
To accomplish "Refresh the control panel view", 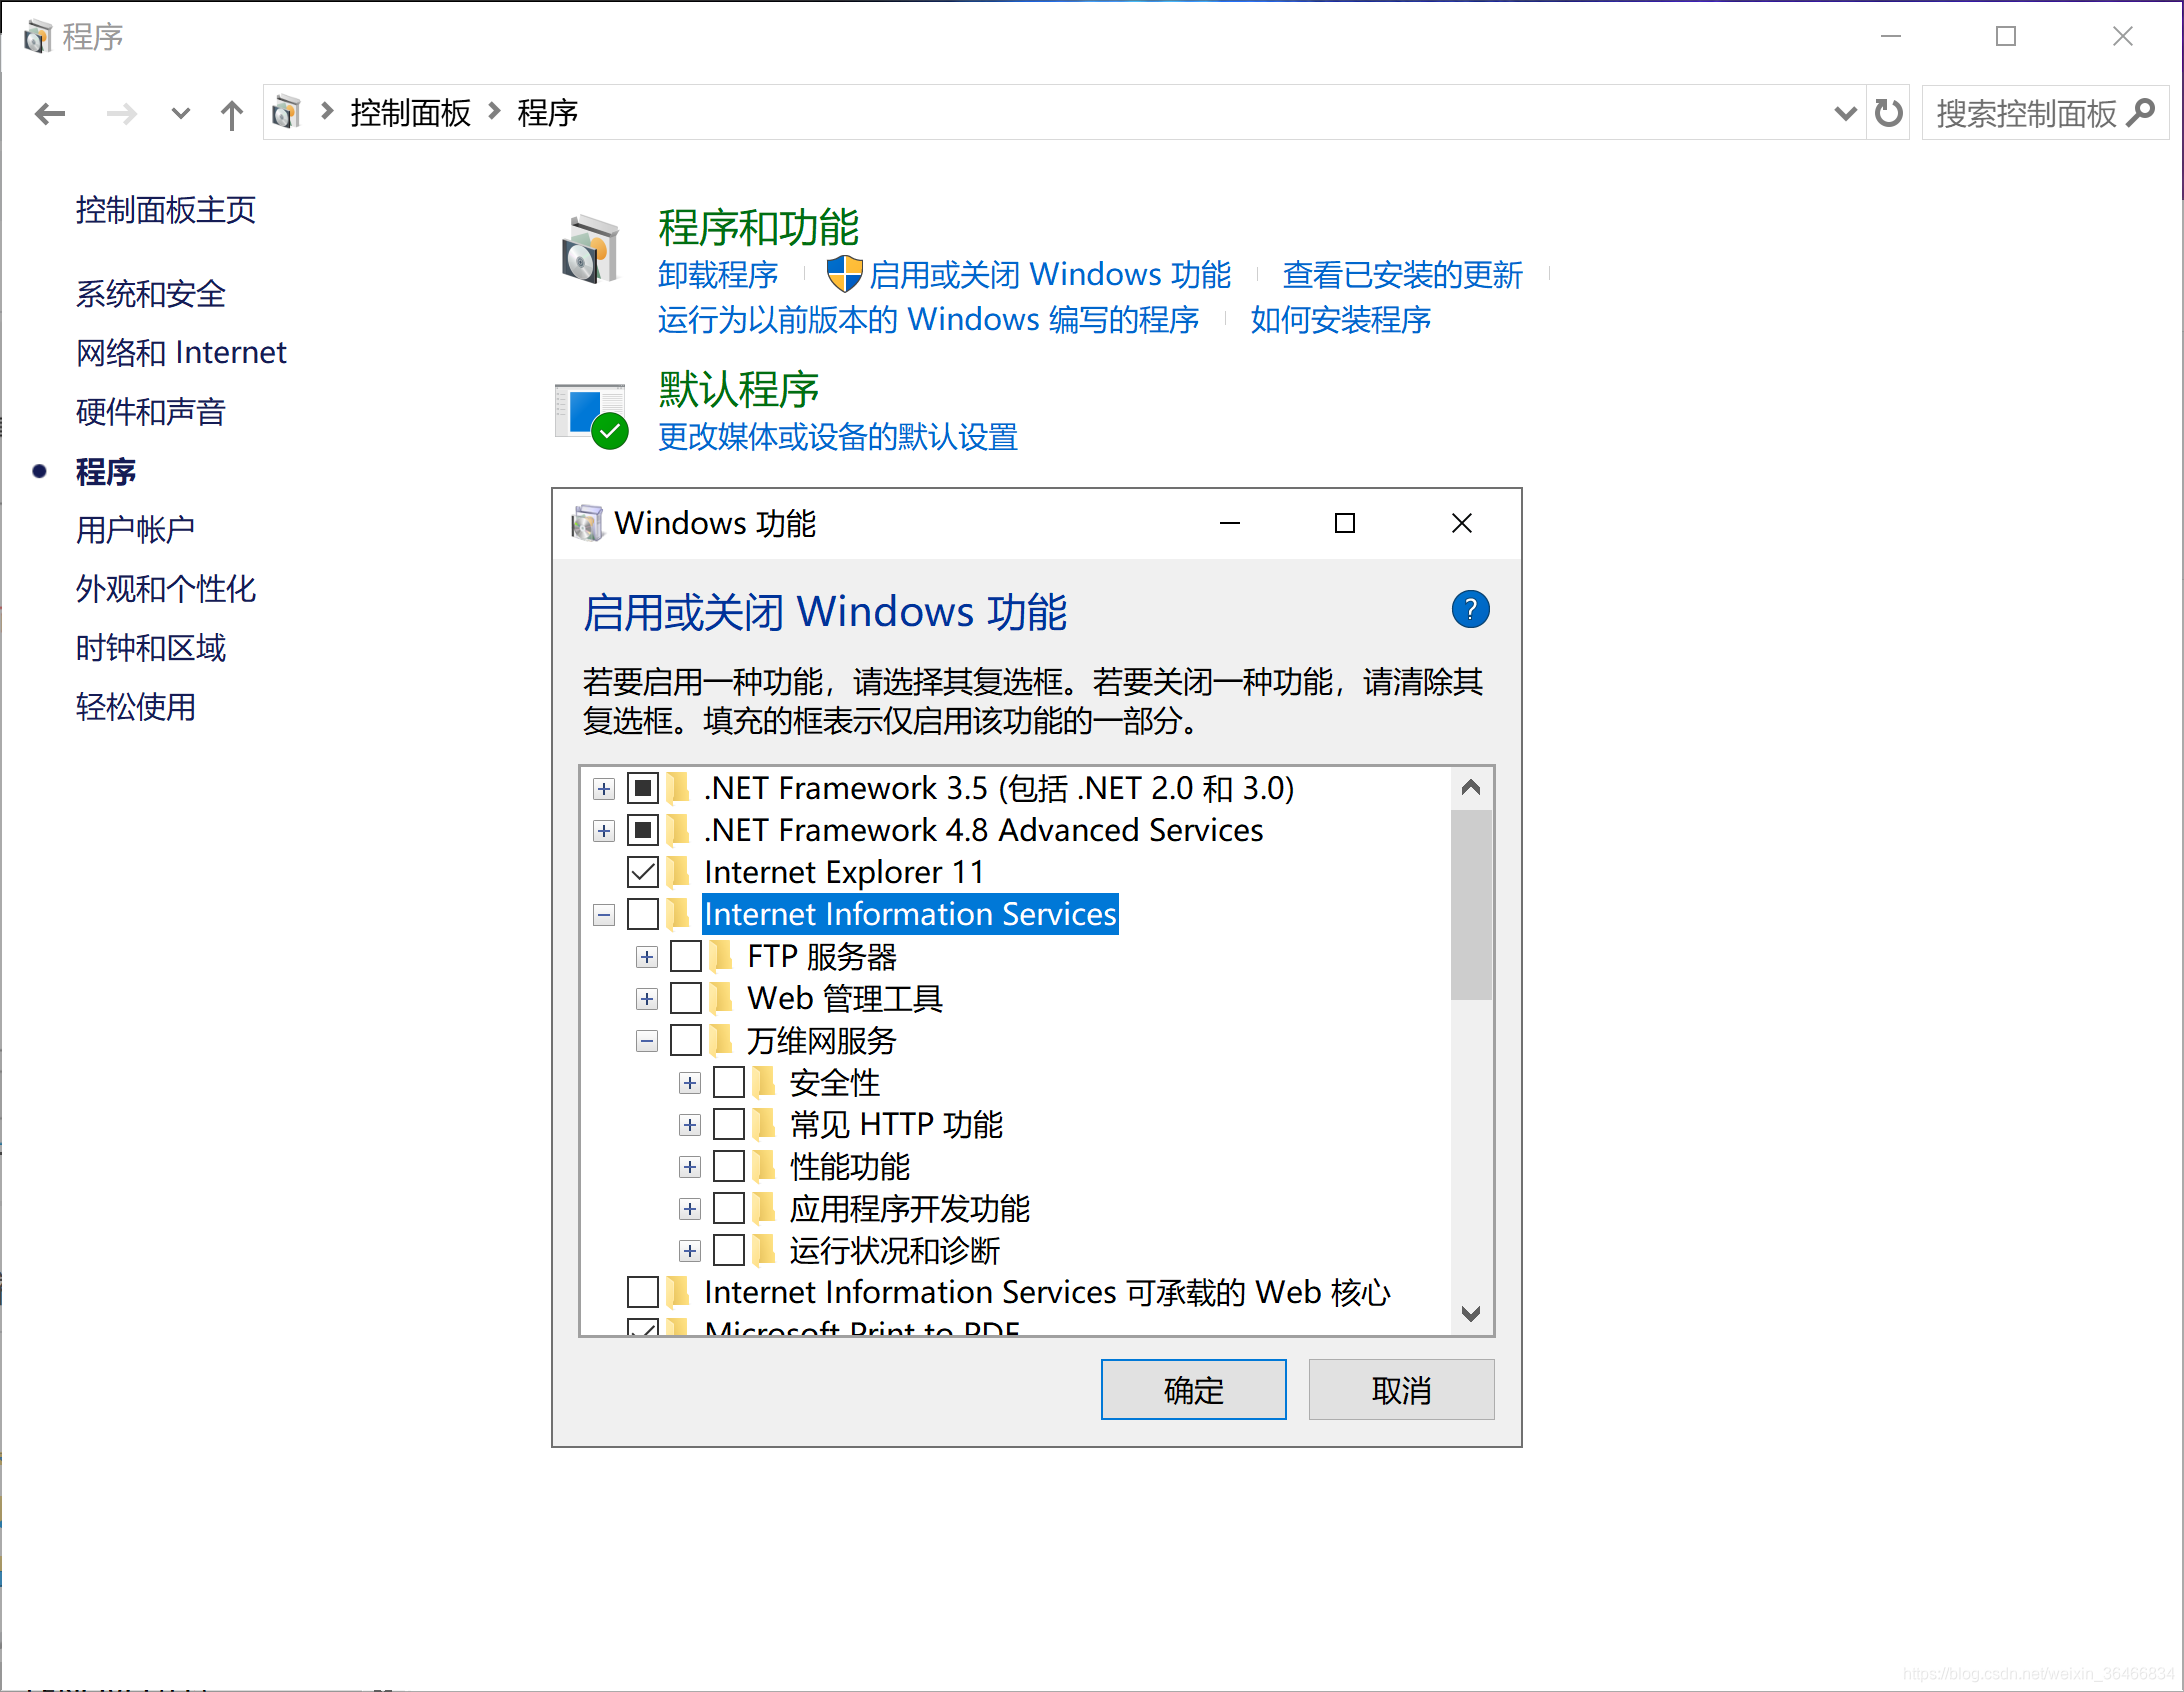I will [1888, 113].
